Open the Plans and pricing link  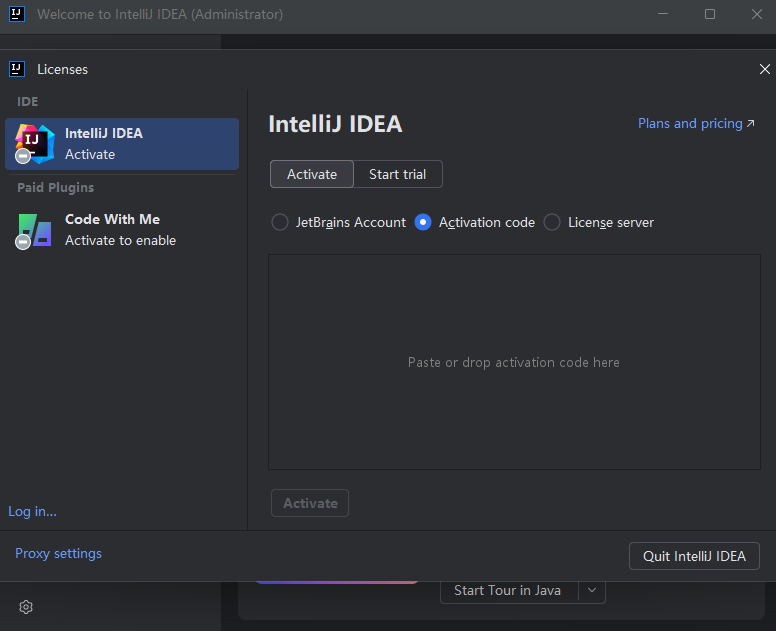(x=696, y=123)
